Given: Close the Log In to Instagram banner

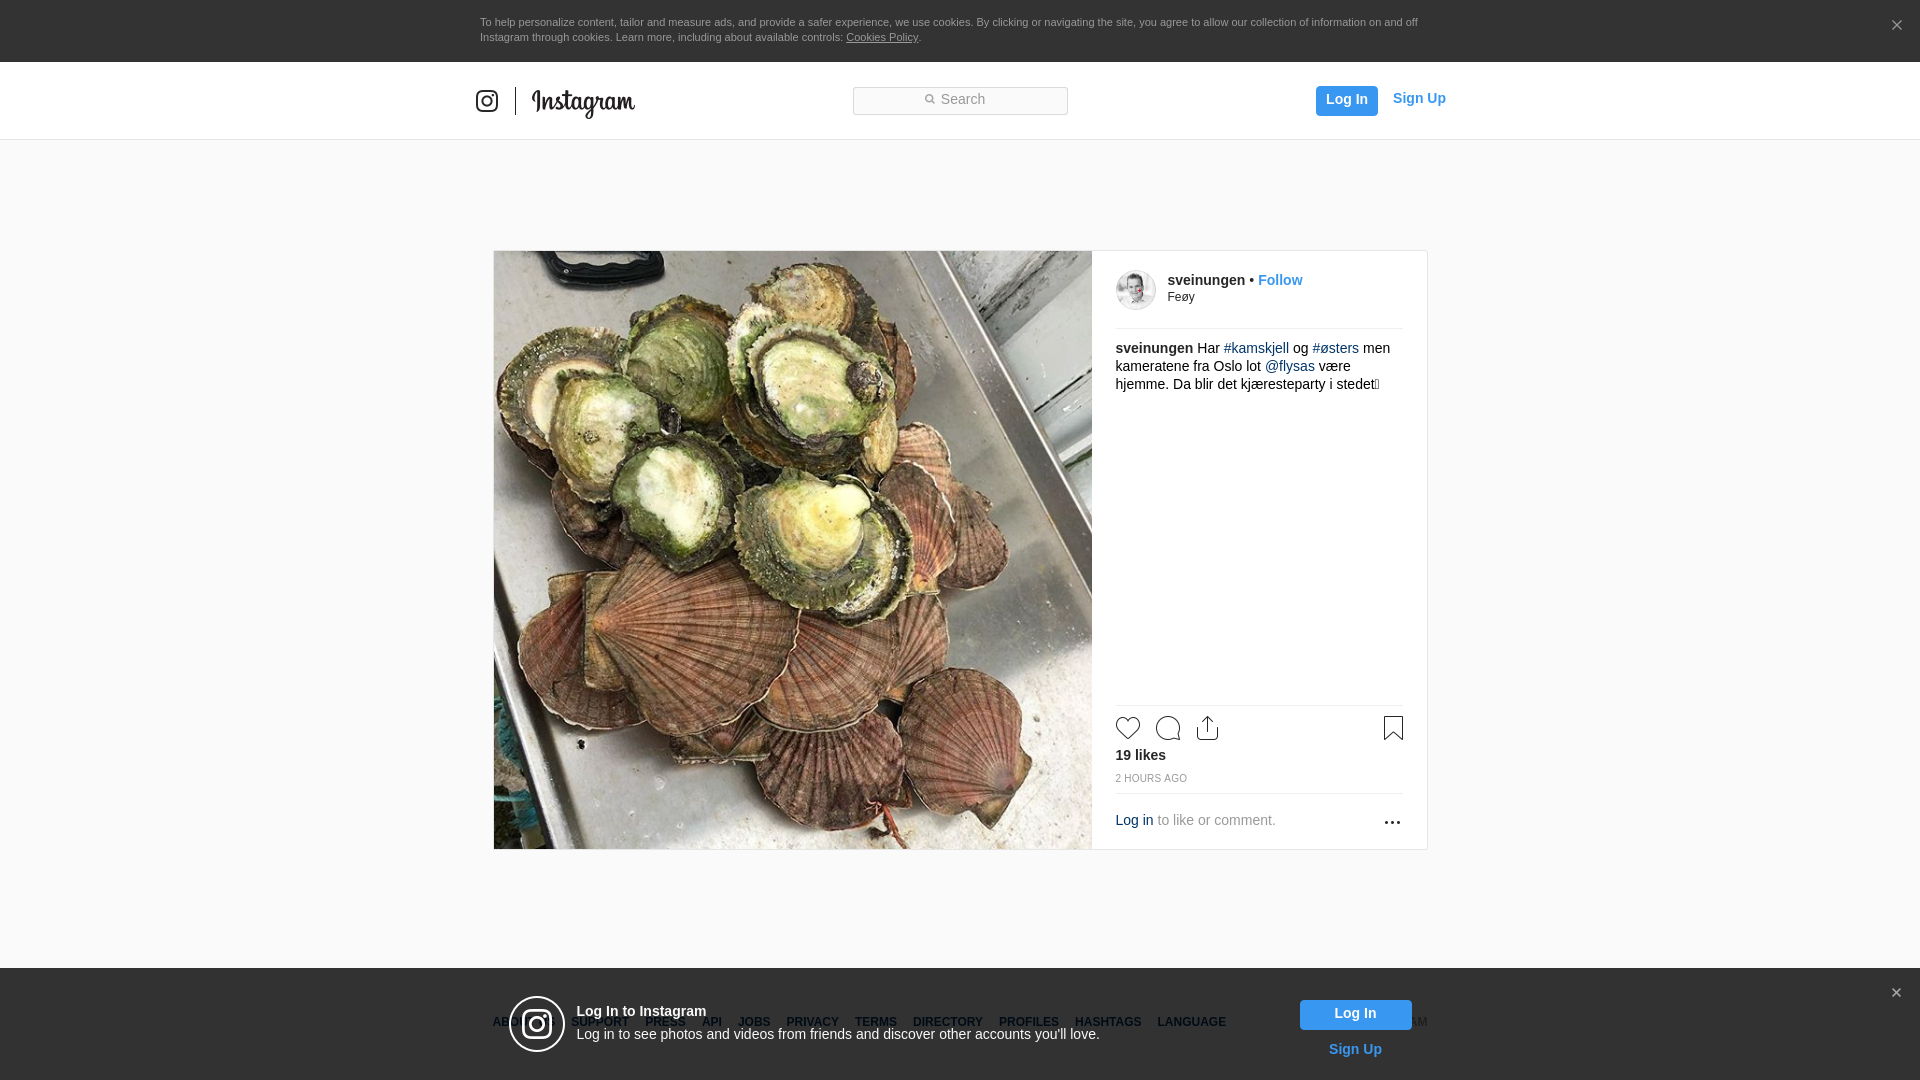Looking at the screenshot, I should [1896, 993].
